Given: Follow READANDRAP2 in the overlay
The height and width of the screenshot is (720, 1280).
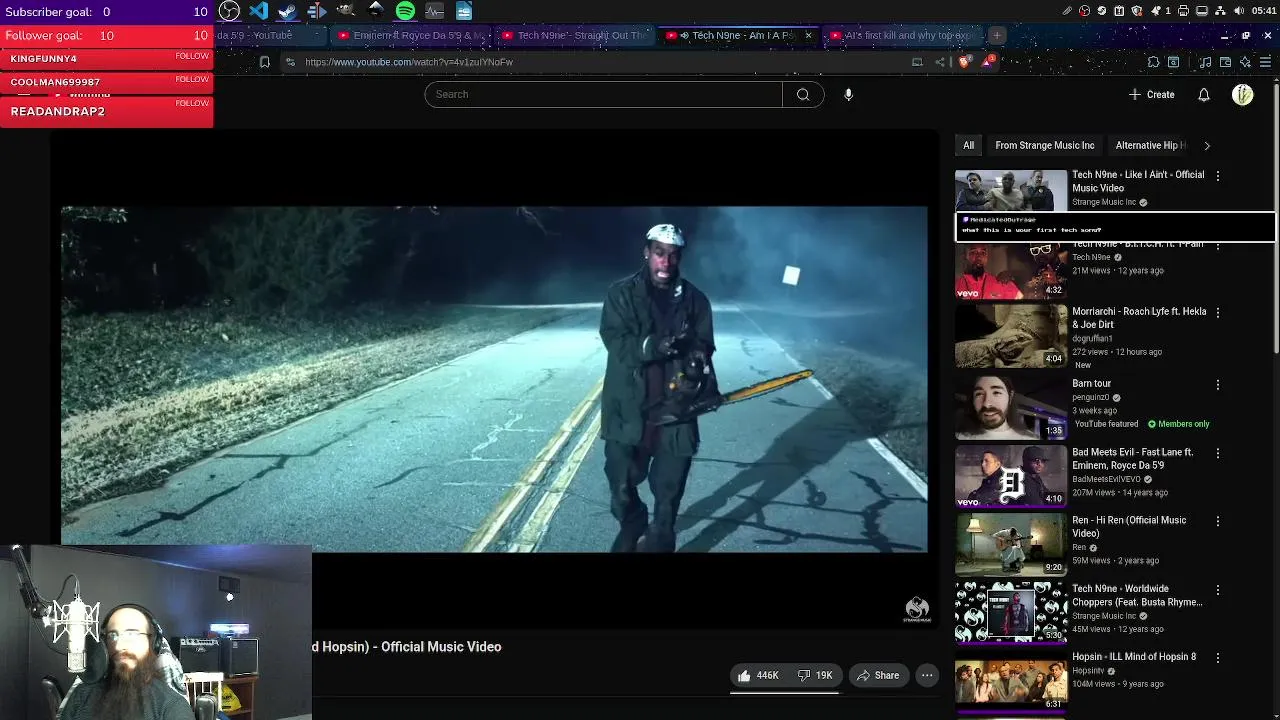Looking at the screenshot, I should pyautogui.click(x=192, y=103).
